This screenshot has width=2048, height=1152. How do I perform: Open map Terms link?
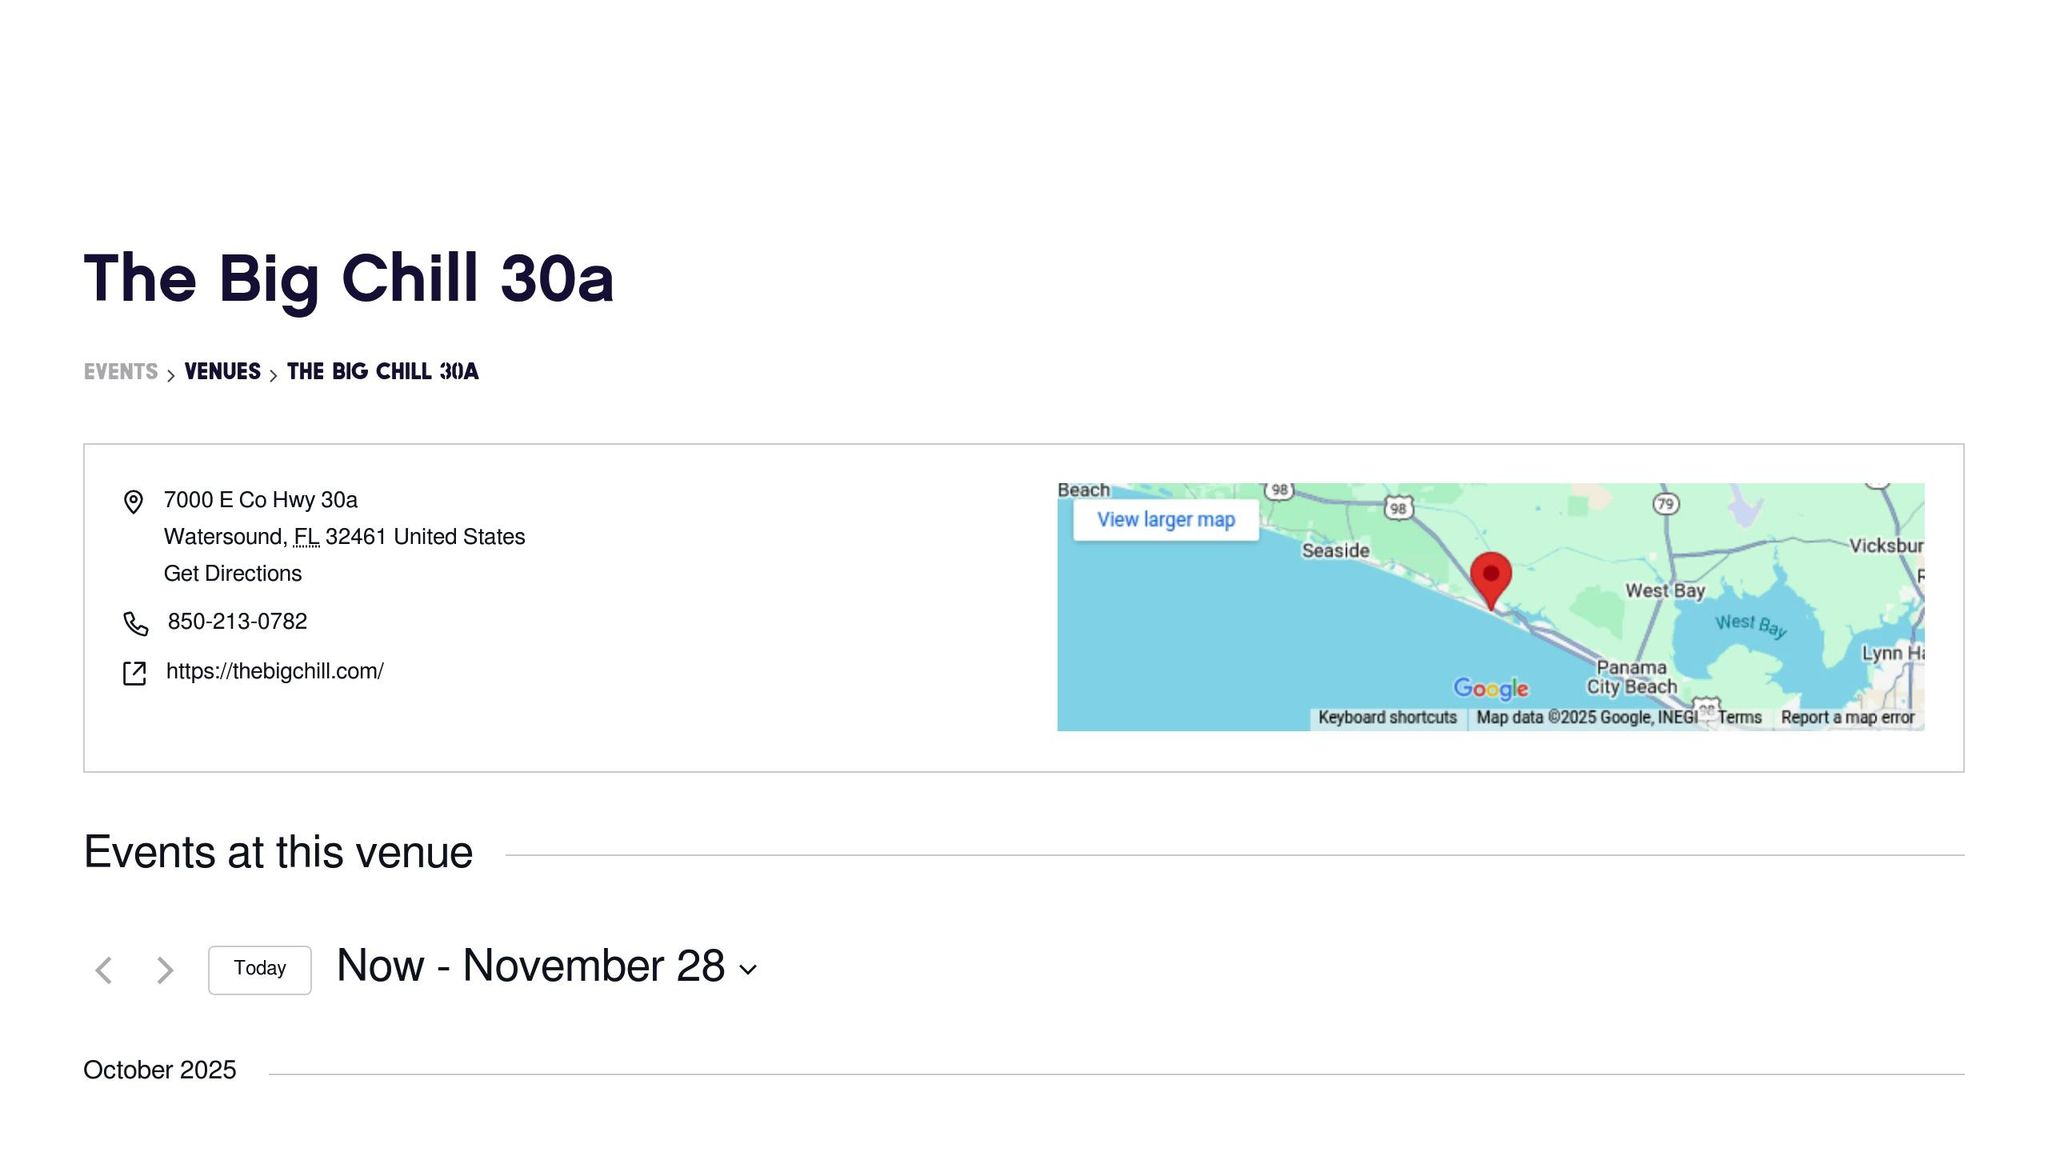(x=1739, y=718)
